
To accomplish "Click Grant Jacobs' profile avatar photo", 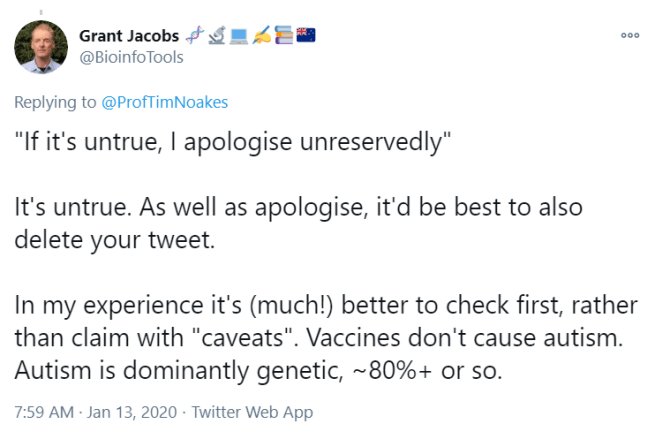I will pos(42,47).
